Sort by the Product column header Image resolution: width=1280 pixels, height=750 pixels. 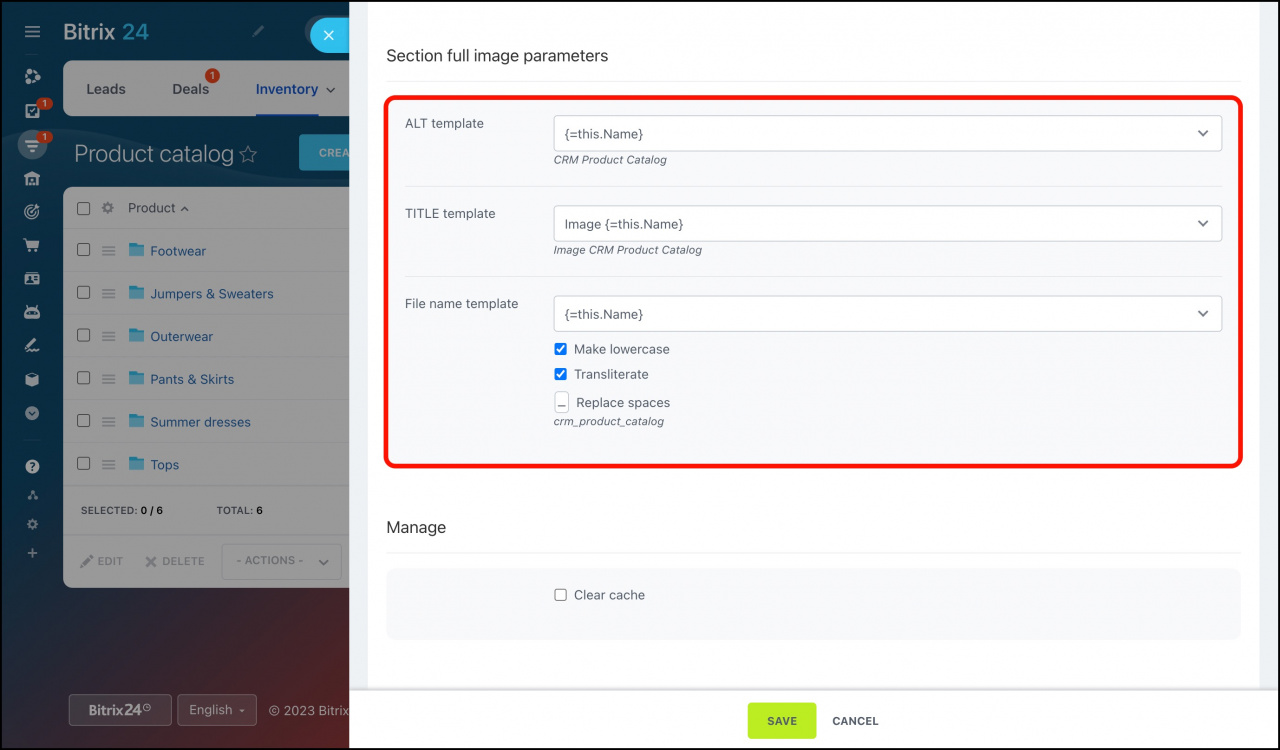(x=158, y=208)
